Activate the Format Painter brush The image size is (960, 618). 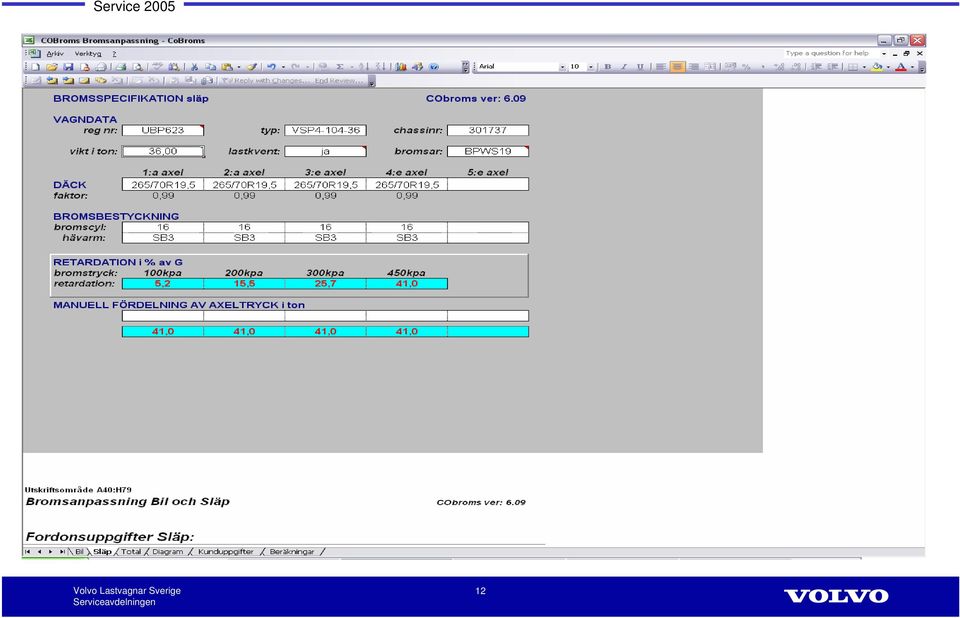pyautogui.click(x=252, y=67)
